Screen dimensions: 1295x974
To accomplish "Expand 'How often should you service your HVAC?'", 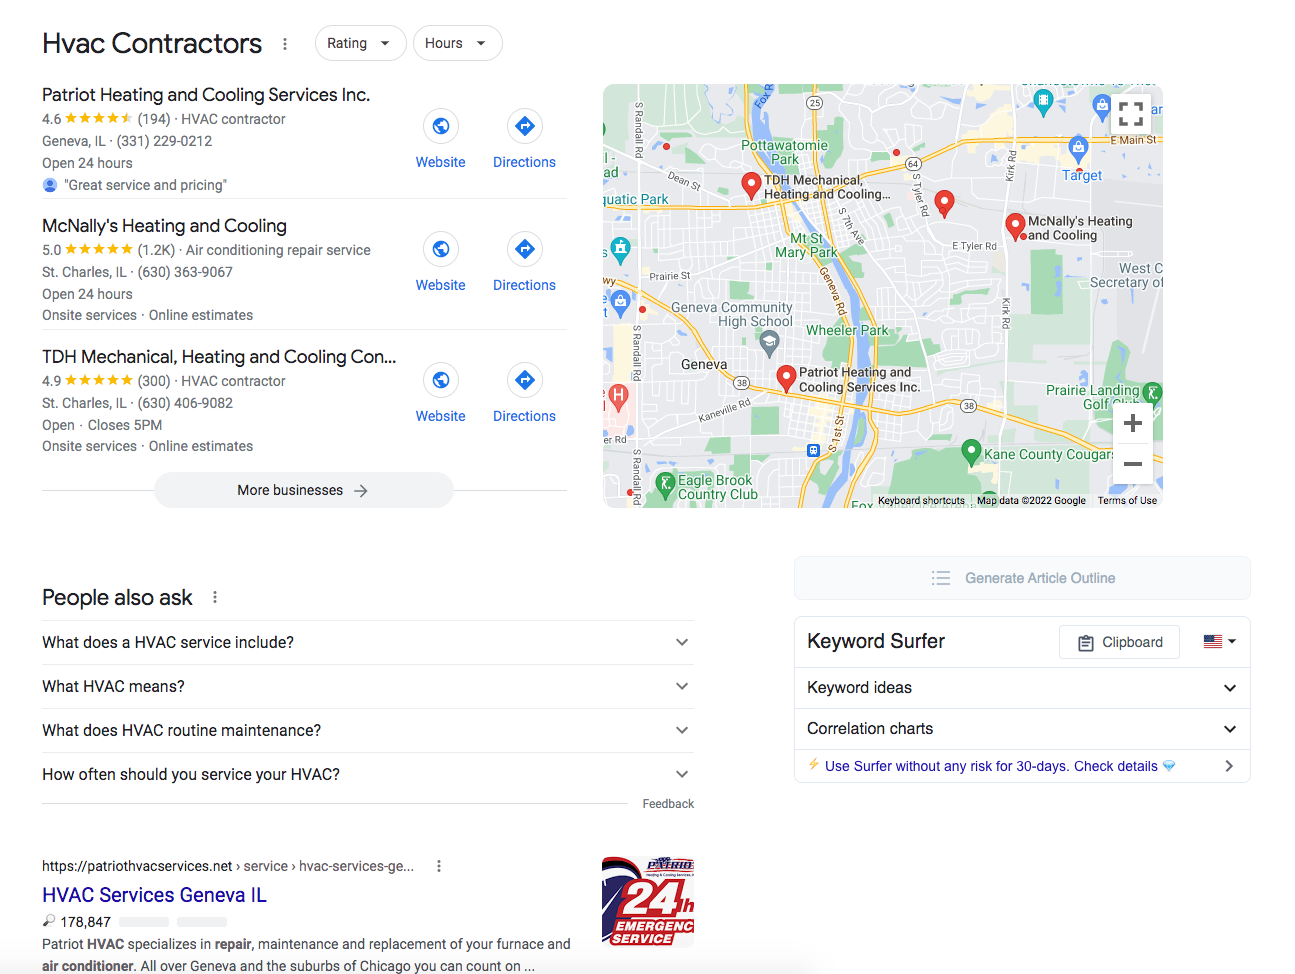I will pyautogui.click(x=368, y=774).
